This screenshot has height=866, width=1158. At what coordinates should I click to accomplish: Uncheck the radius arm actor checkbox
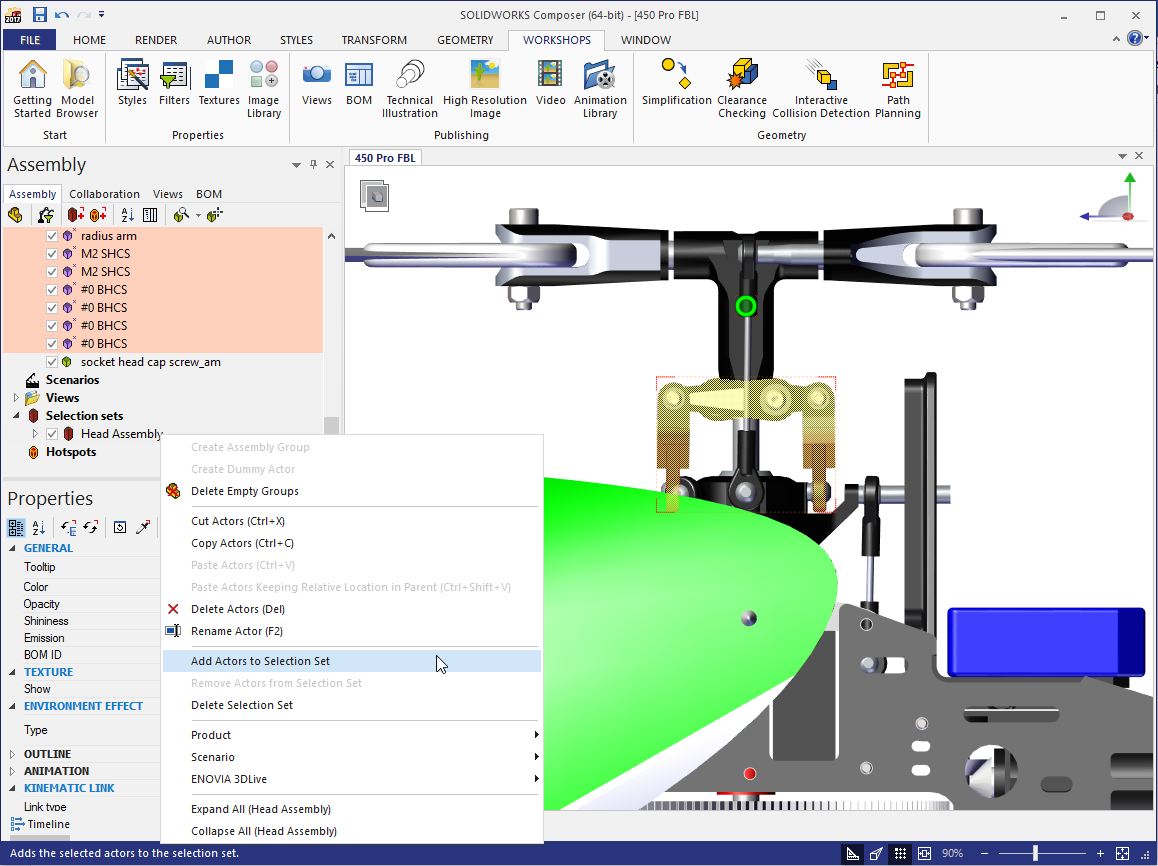coord(52,236)
